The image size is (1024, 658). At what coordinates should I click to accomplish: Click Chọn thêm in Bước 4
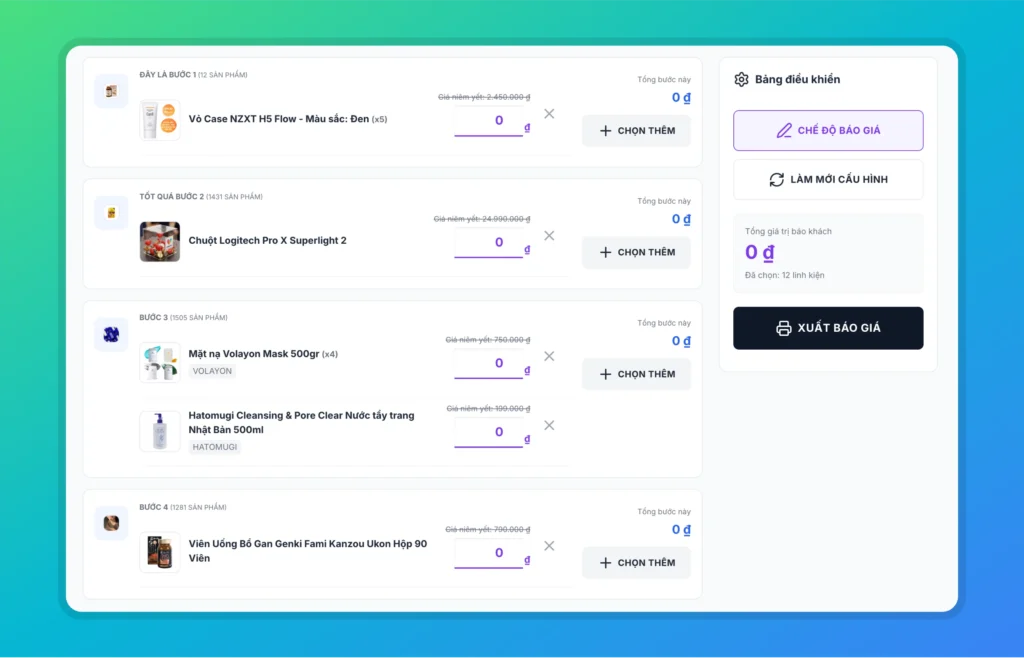point(636,563)
